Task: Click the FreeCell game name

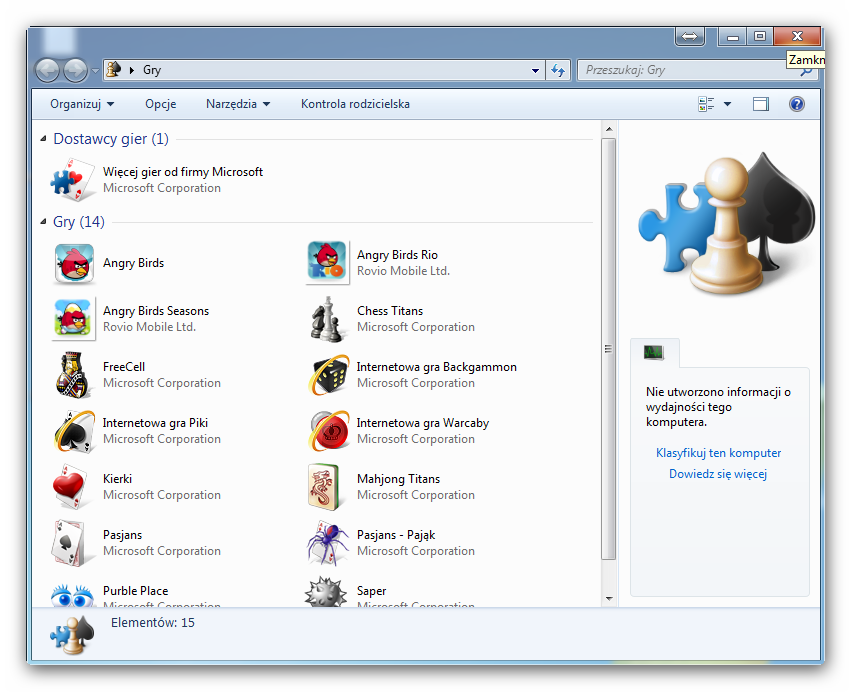Action: point(124,367)
